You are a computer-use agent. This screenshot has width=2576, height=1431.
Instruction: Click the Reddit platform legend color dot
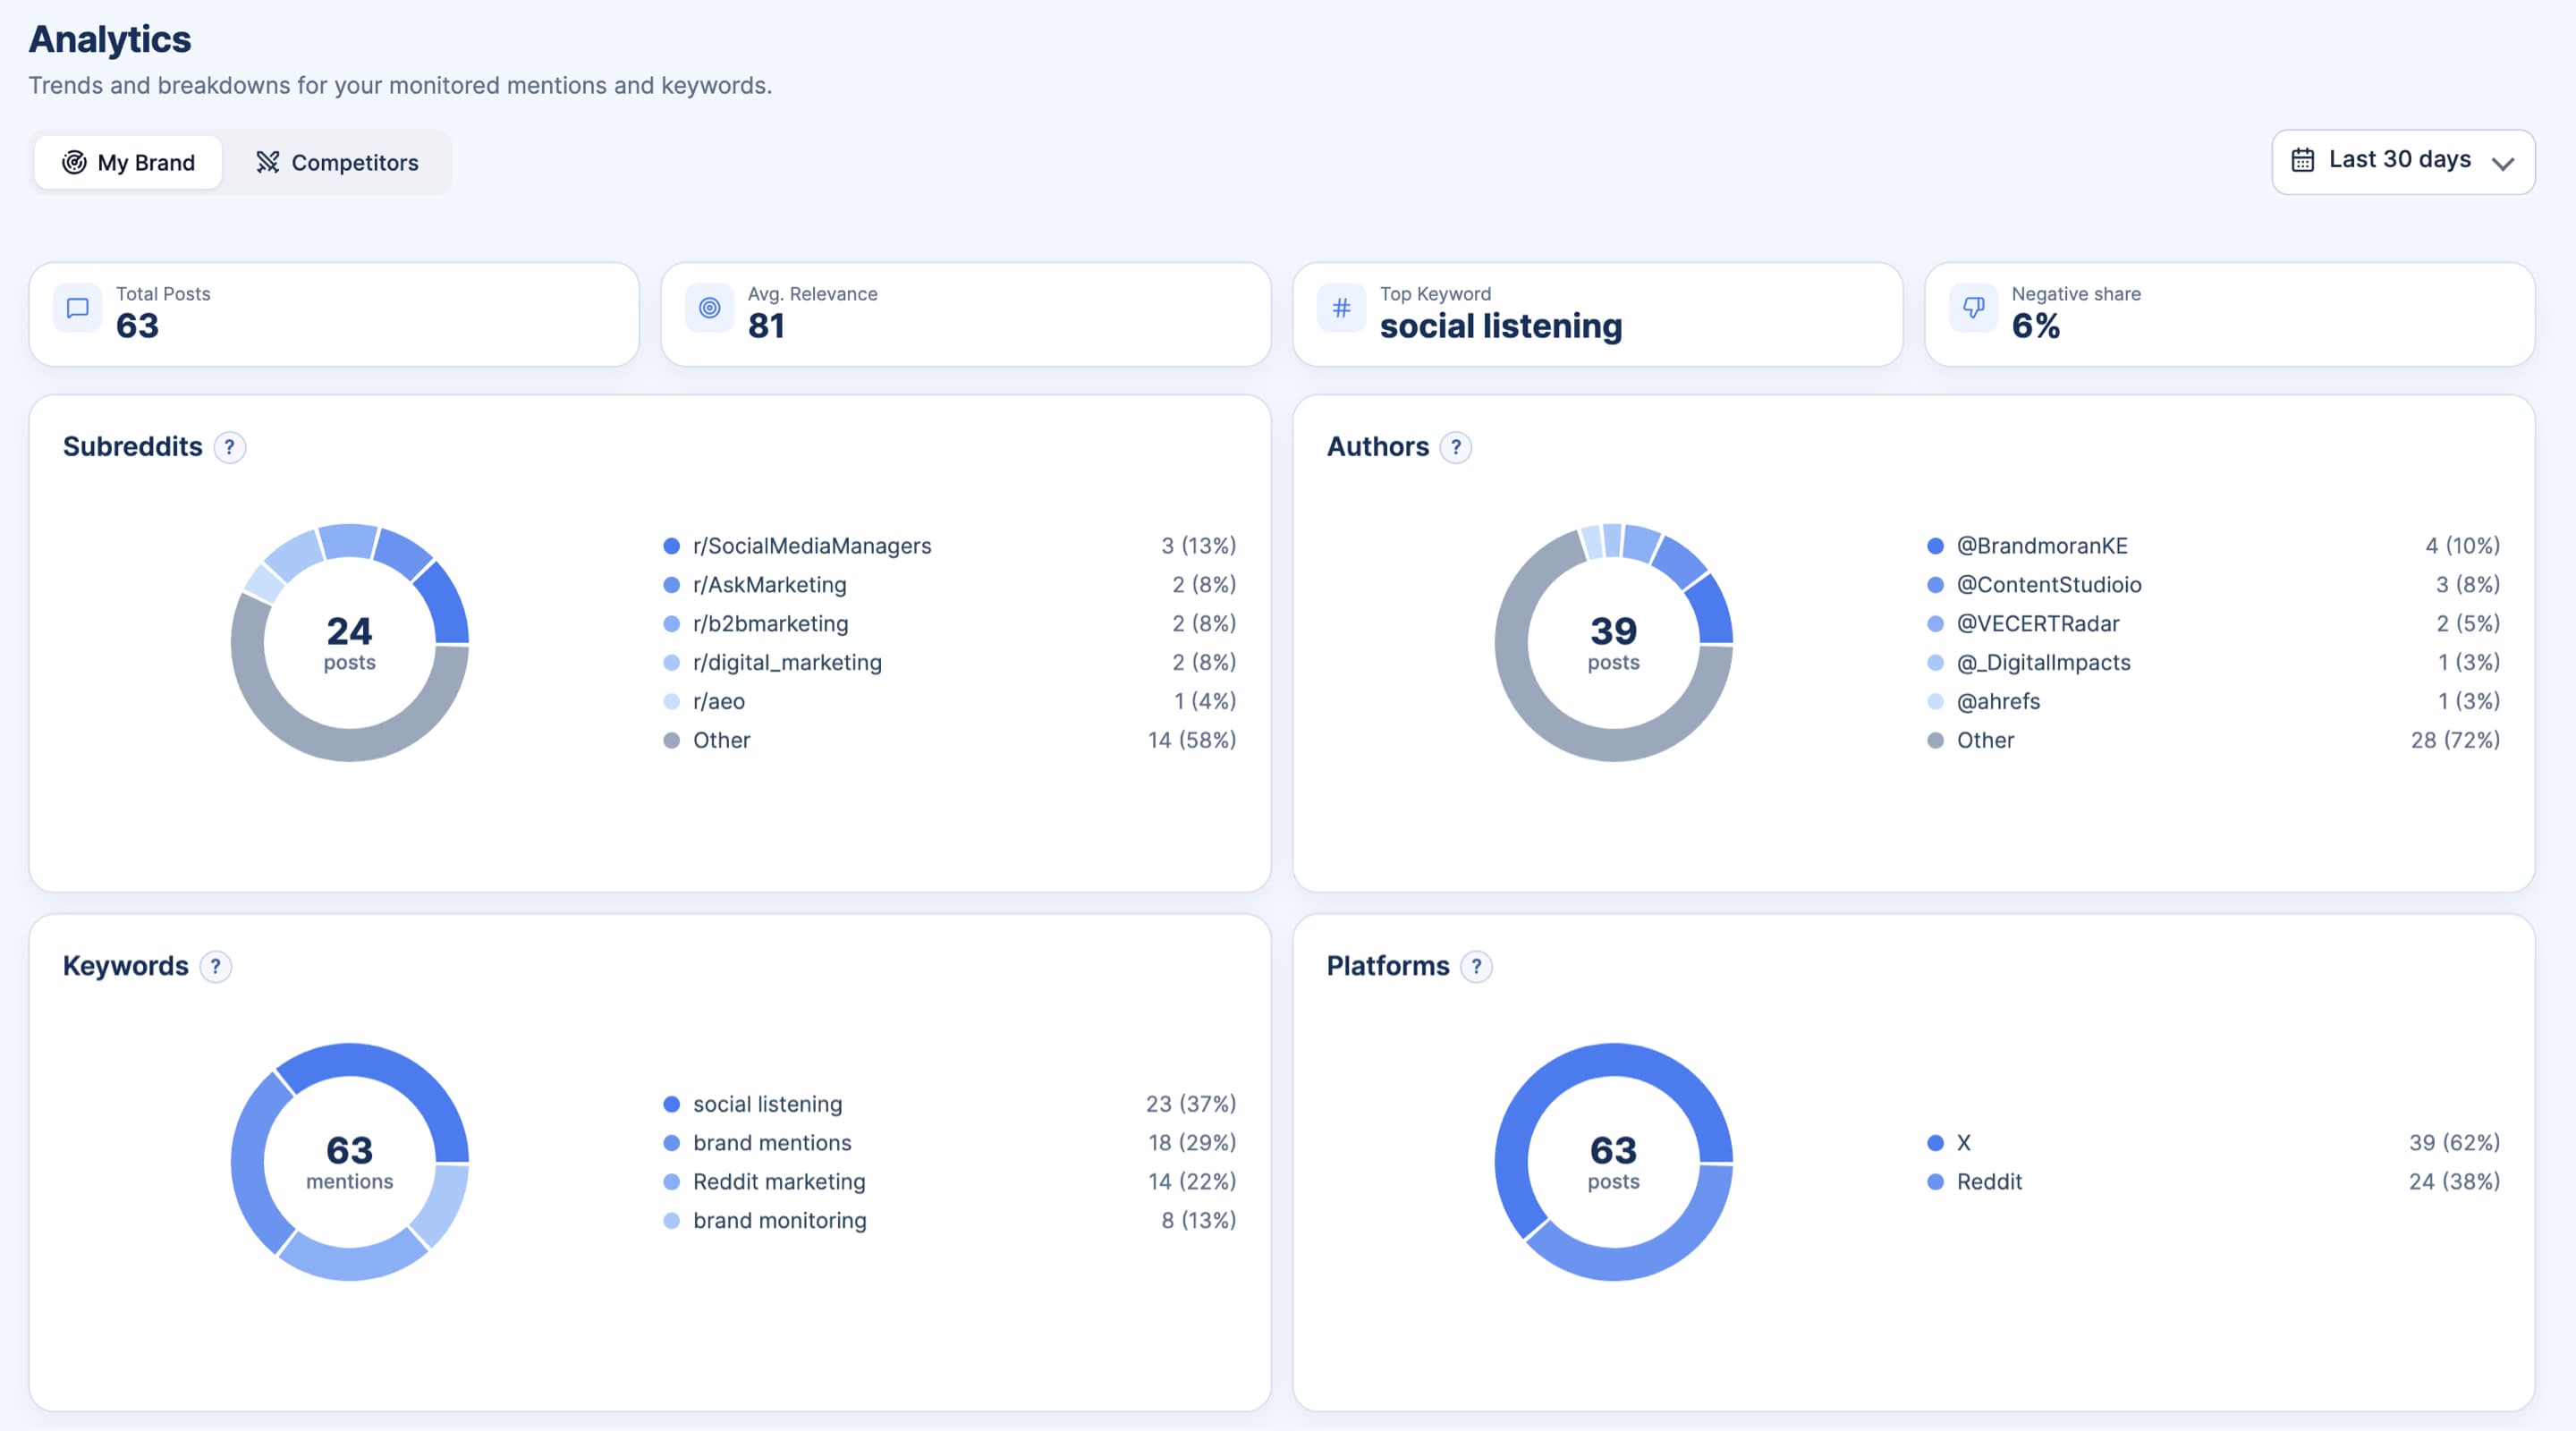[1936, 1182]
